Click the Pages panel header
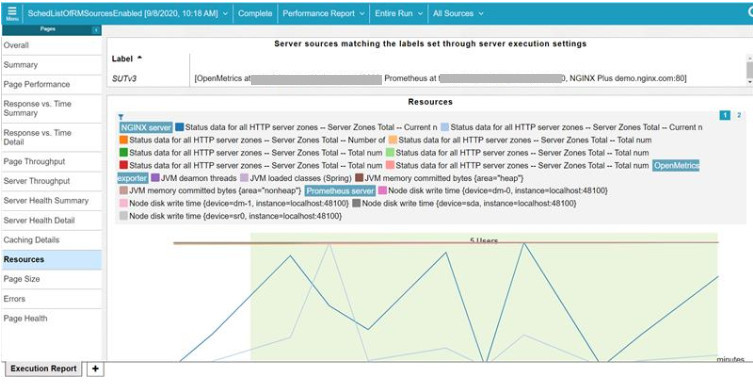Screen dimensions: 753x384 click(48, 30)
